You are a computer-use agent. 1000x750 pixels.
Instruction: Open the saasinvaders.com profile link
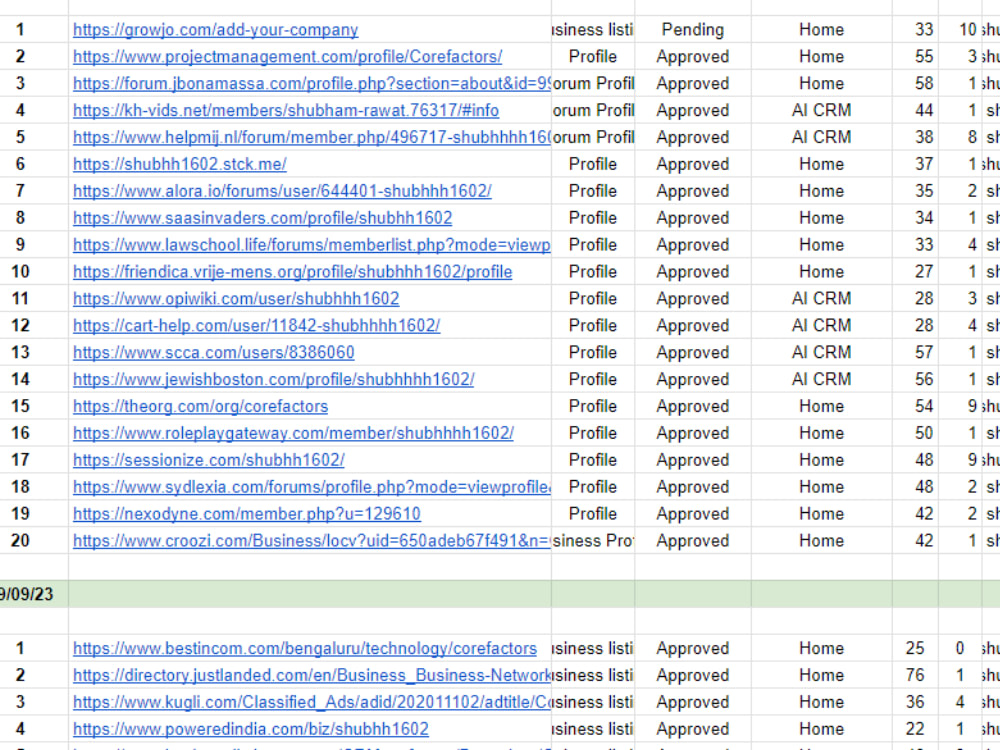point(262,217)
